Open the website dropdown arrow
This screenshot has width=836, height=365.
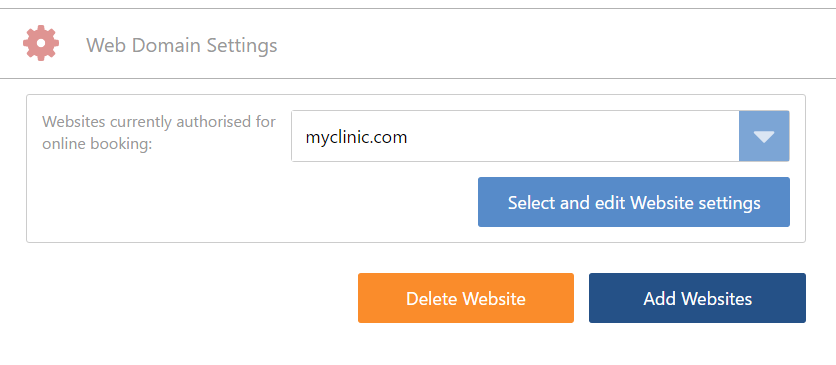tap(764, 136)
